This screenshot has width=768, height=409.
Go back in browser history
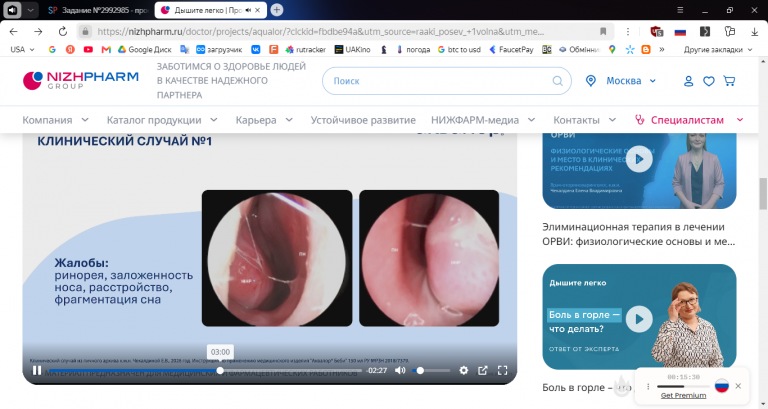[14, 31]
